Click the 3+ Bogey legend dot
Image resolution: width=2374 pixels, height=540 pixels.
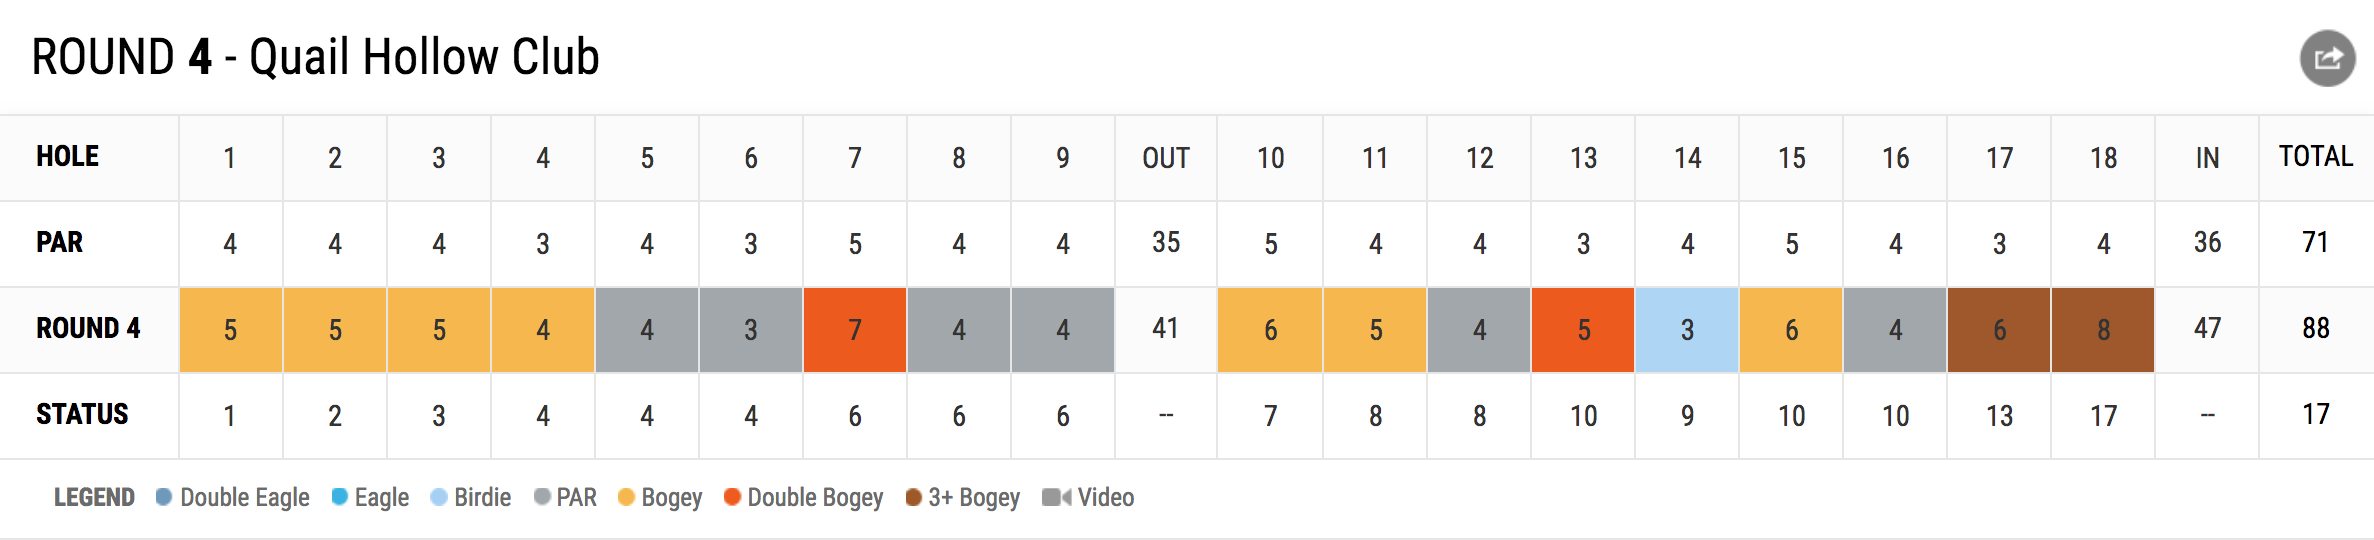(913, 497)
